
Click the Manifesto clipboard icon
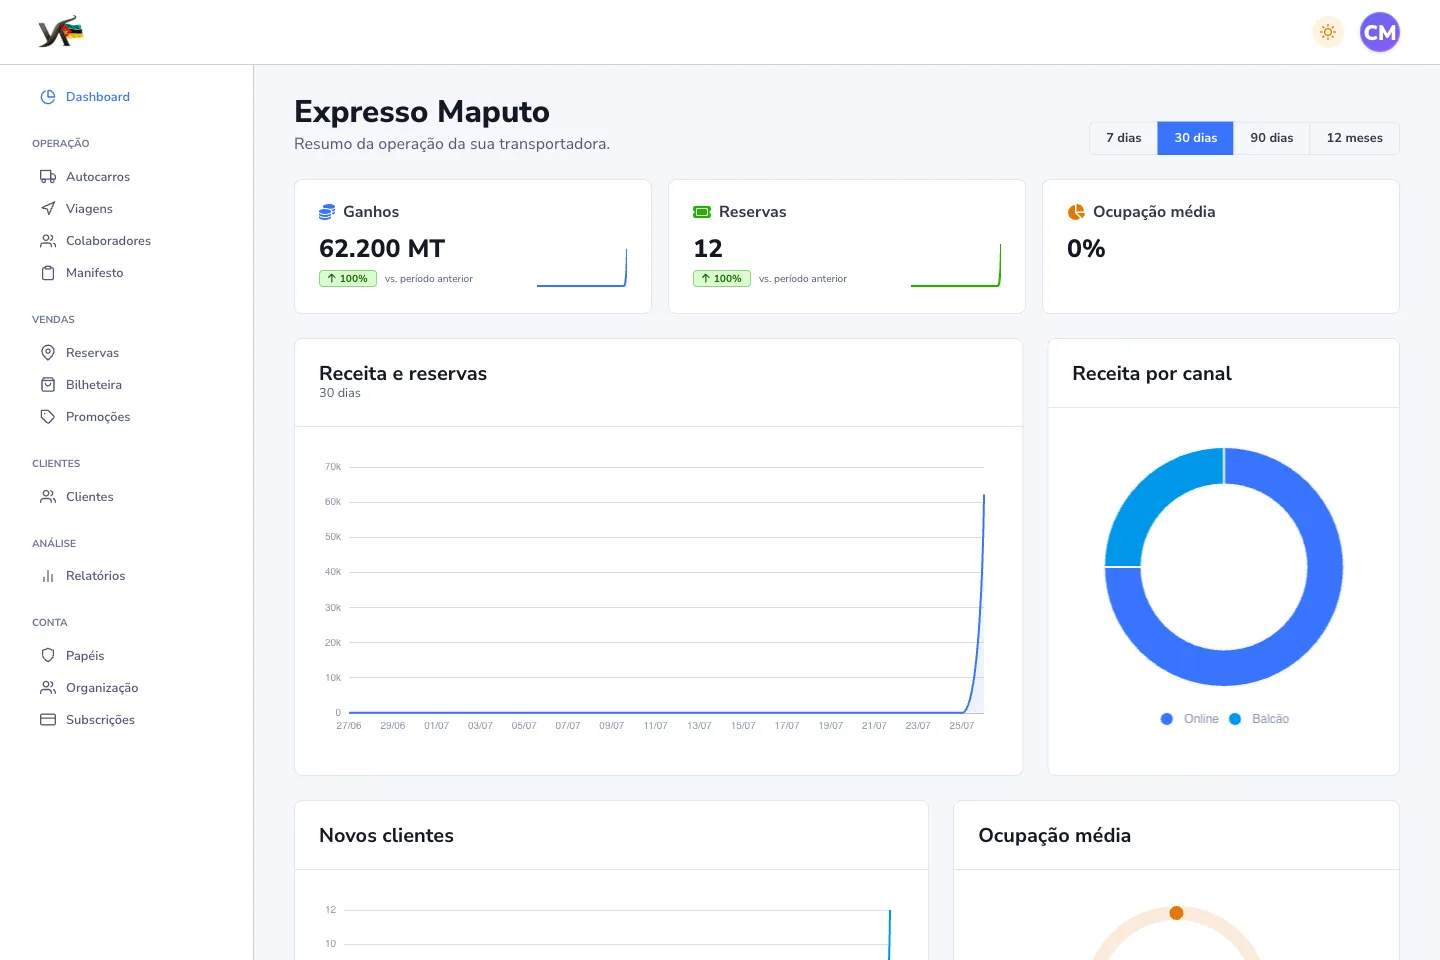[48, 273]
